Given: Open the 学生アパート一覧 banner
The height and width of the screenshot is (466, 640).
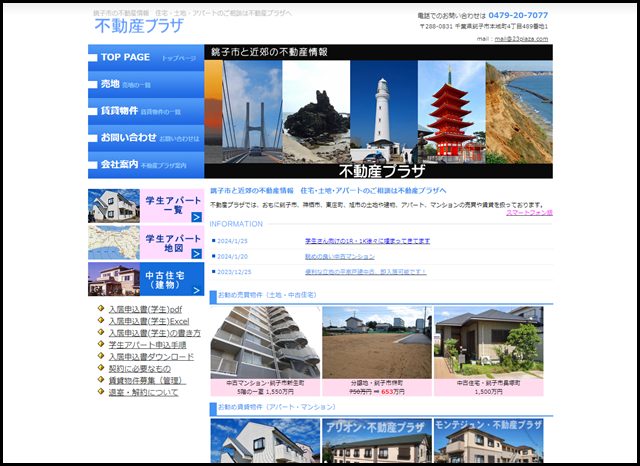Looking at the screenshot, I should [146, 206].
